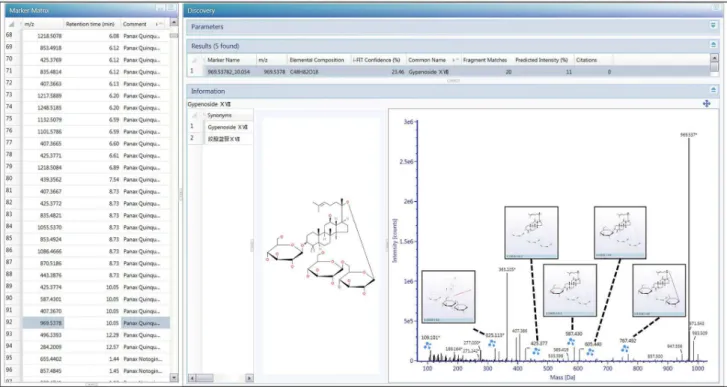Screen dimensions: 727x387
Task: Click down arrow of Marker Matrix scrollbar
Action: coord(174,378)
